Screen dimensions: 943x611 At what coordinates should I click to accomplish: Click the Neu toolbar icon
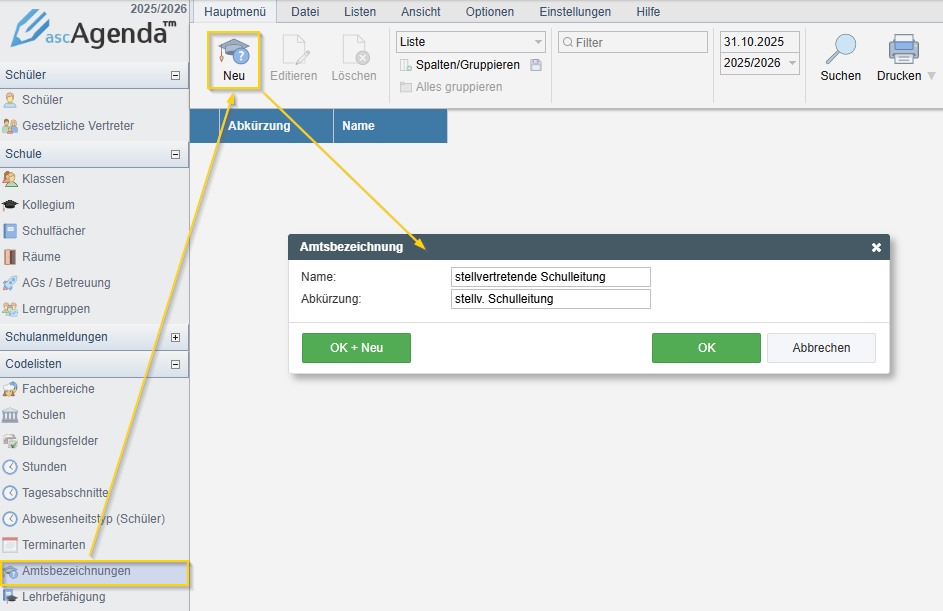[233, 52]
